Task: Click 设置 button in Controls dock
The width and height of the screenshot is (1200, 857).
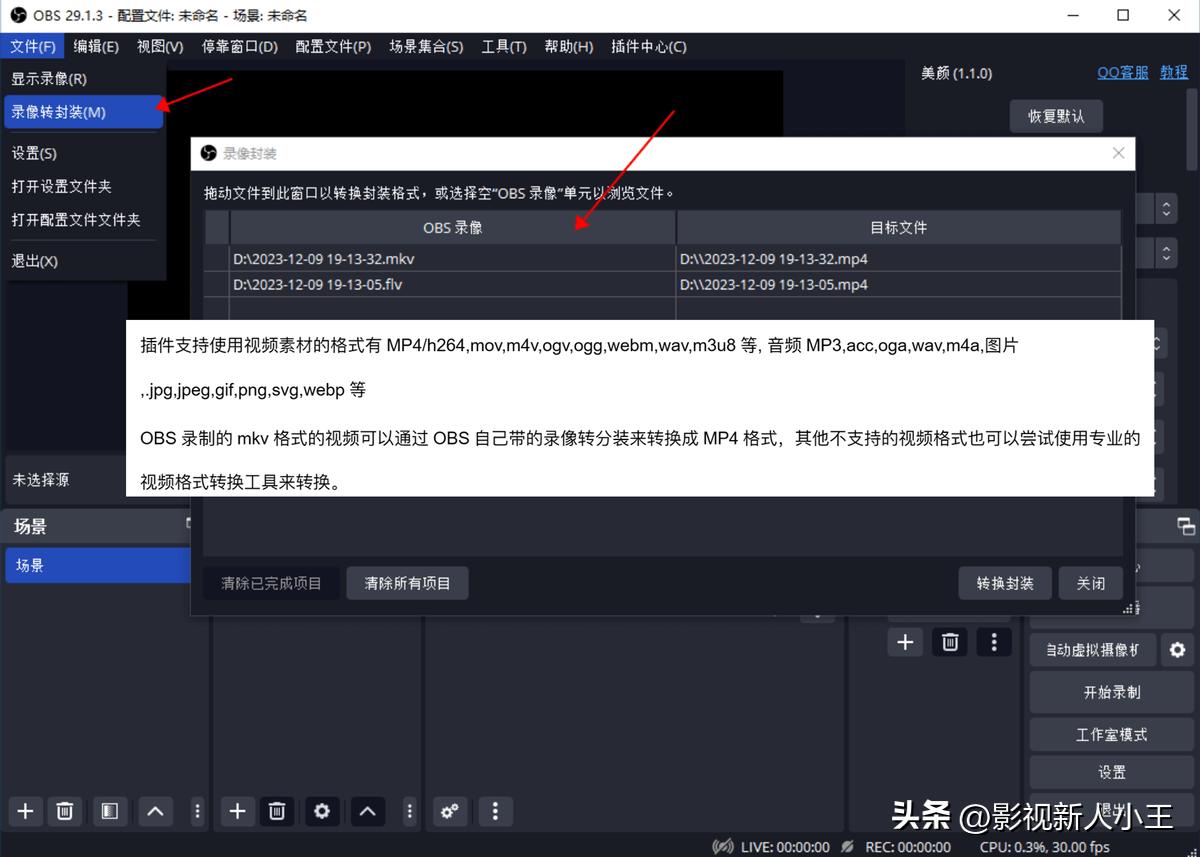Action: pos(1111,772)
